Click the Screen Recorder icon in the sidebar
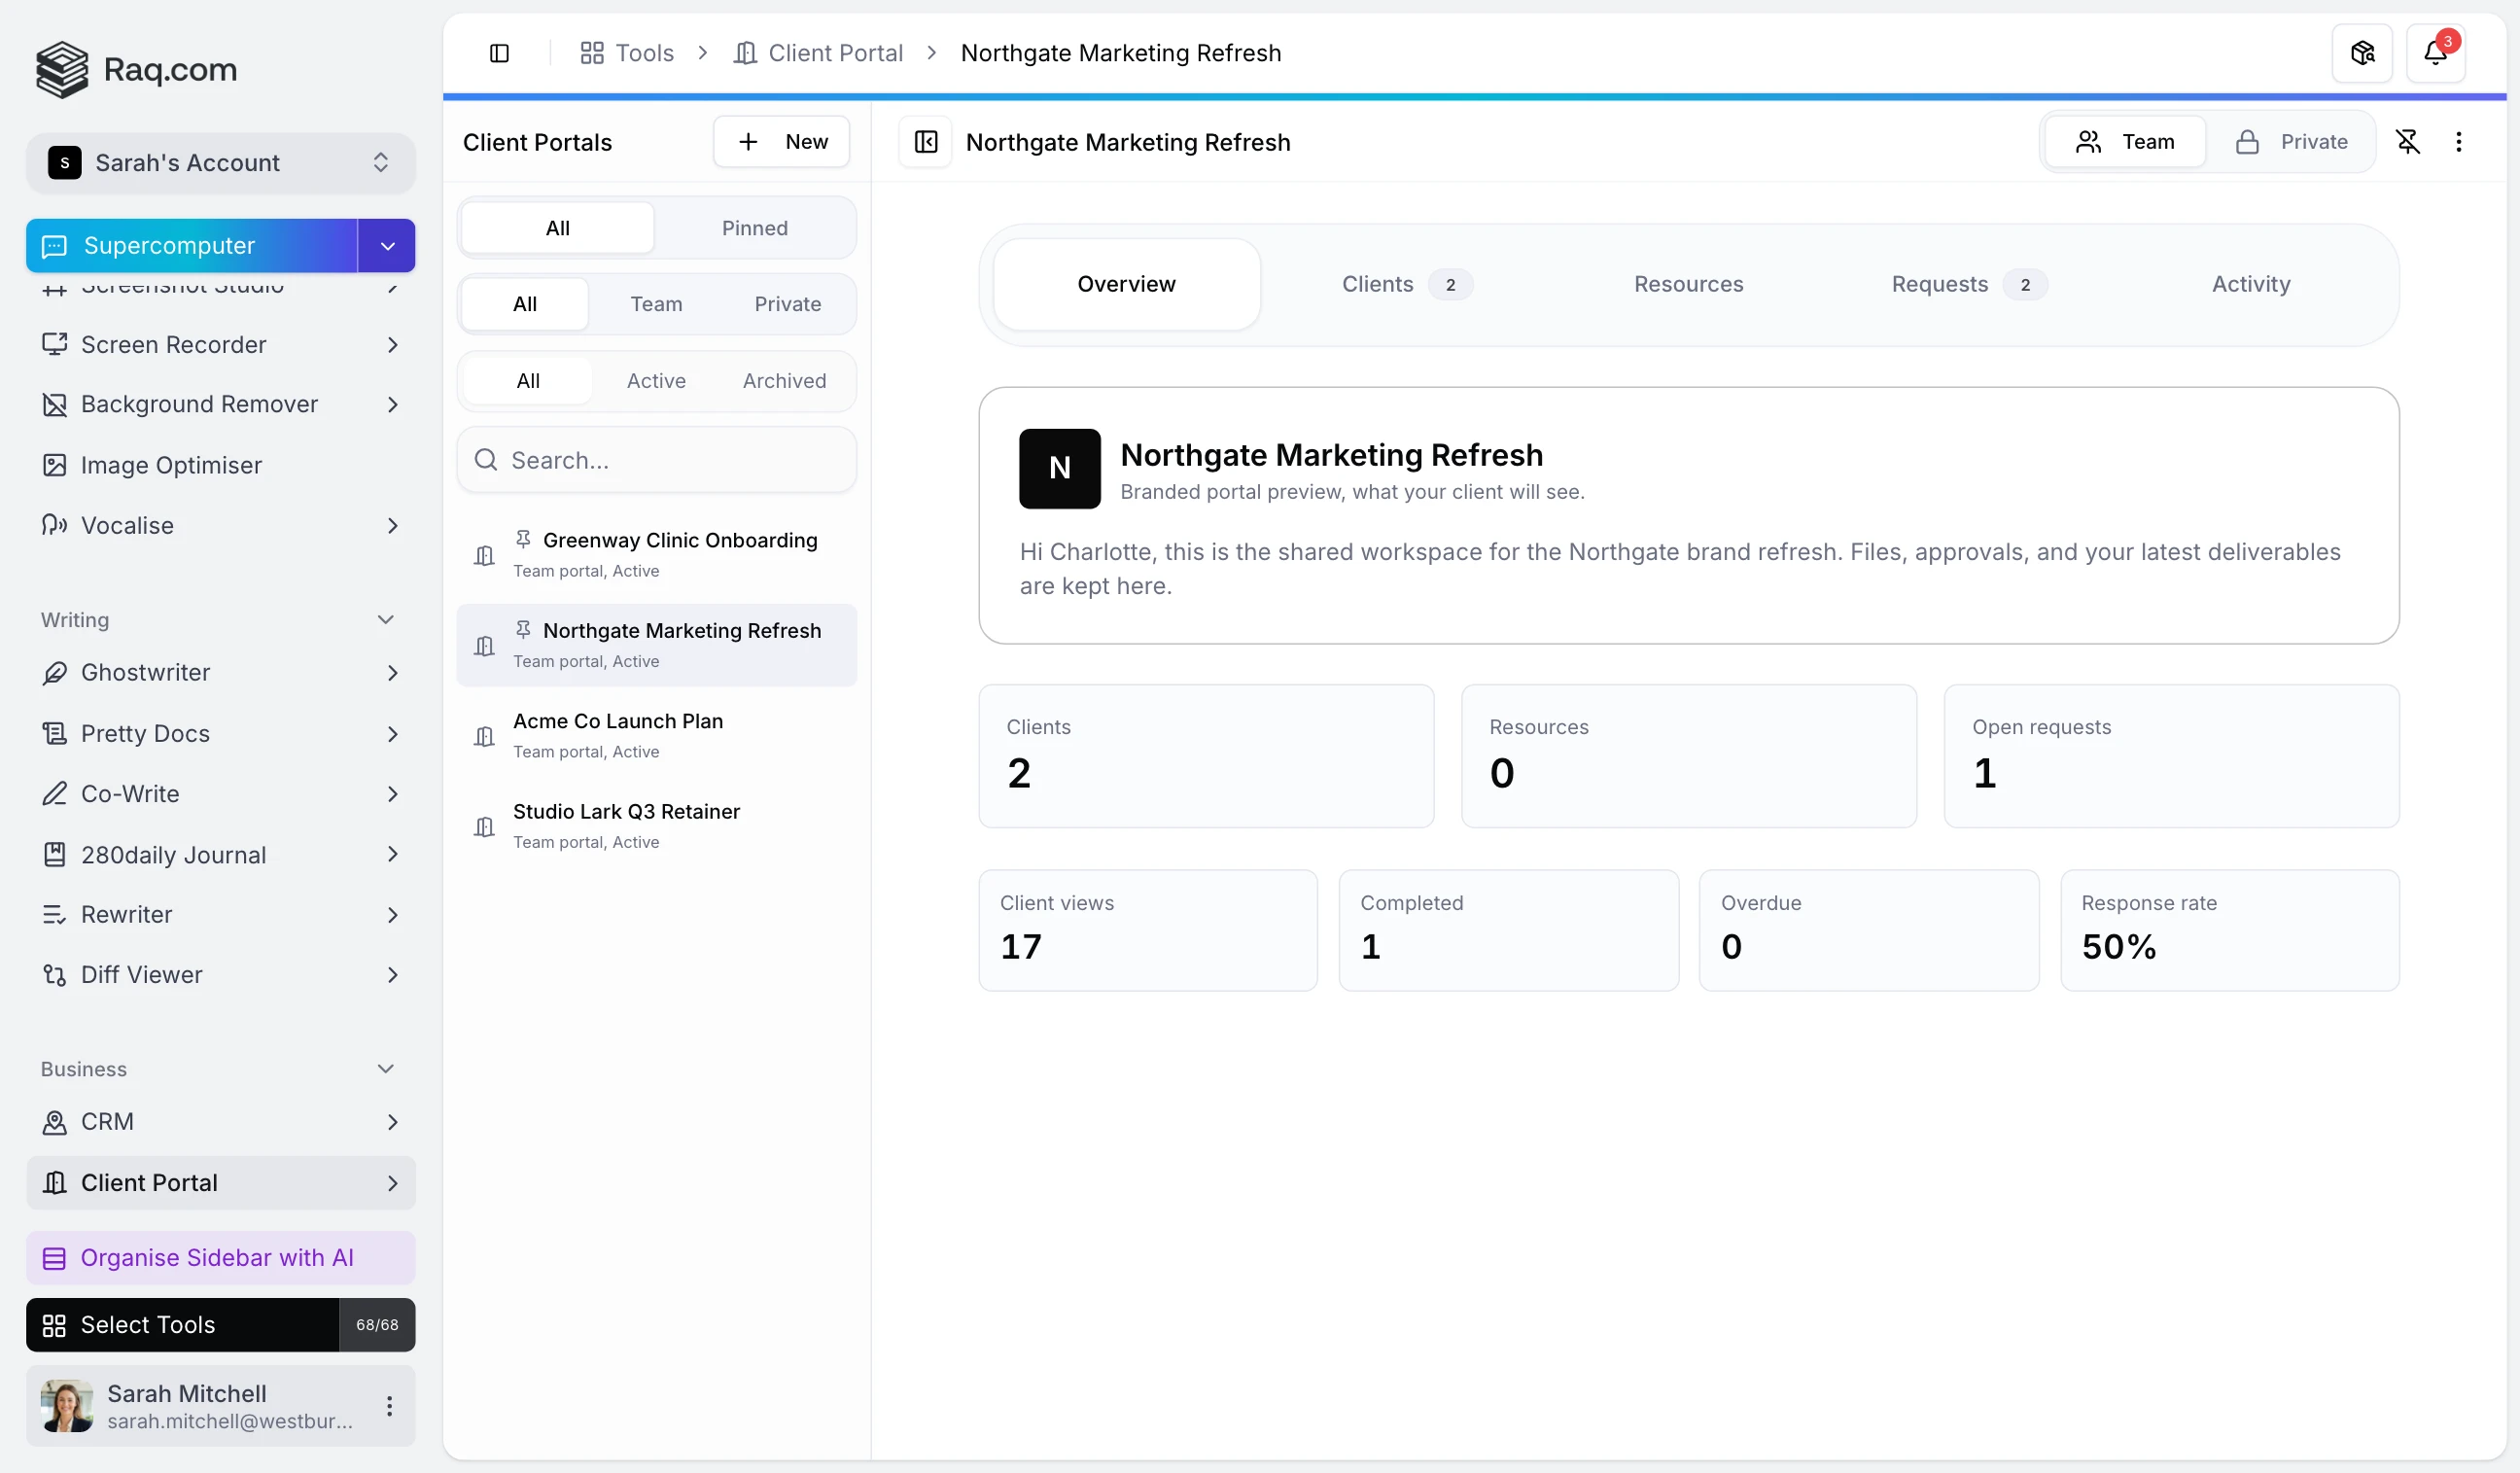The width and height of the screenshot is (2520, 1473). pos(54,345)
